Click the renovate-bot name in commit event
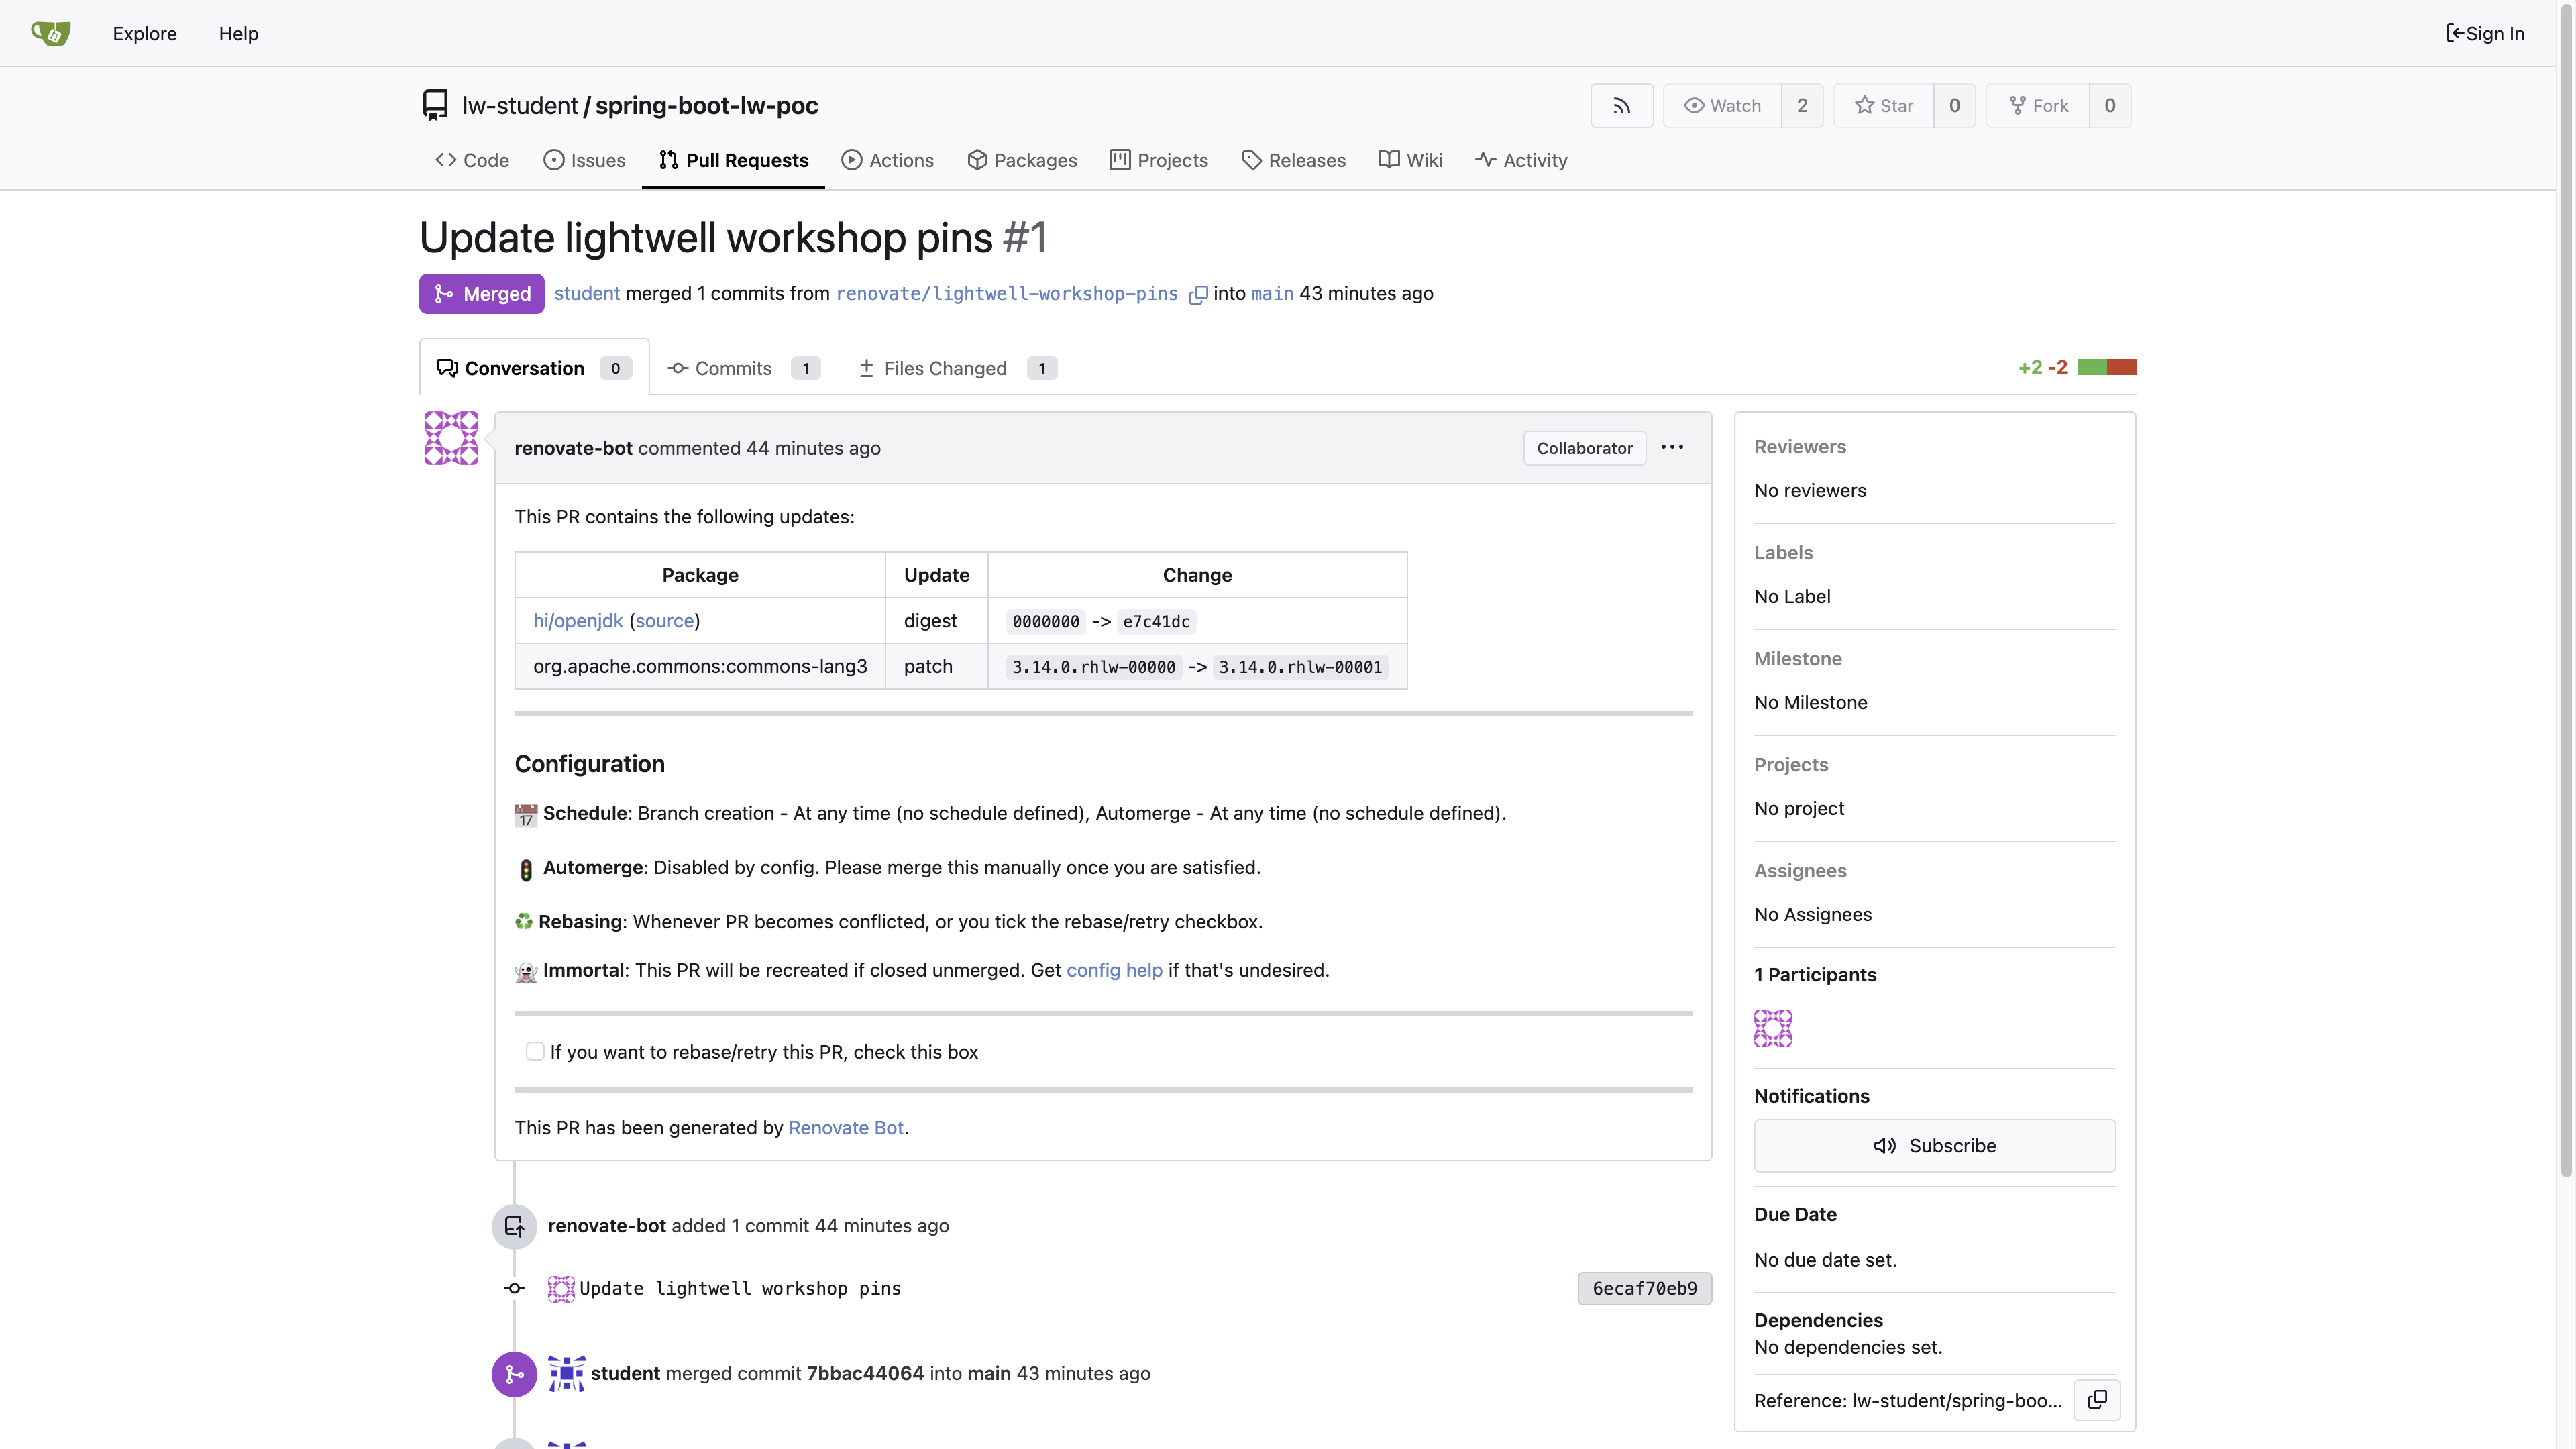Viewport: 2576px width, 1449px height. (x=606, y=1226)
